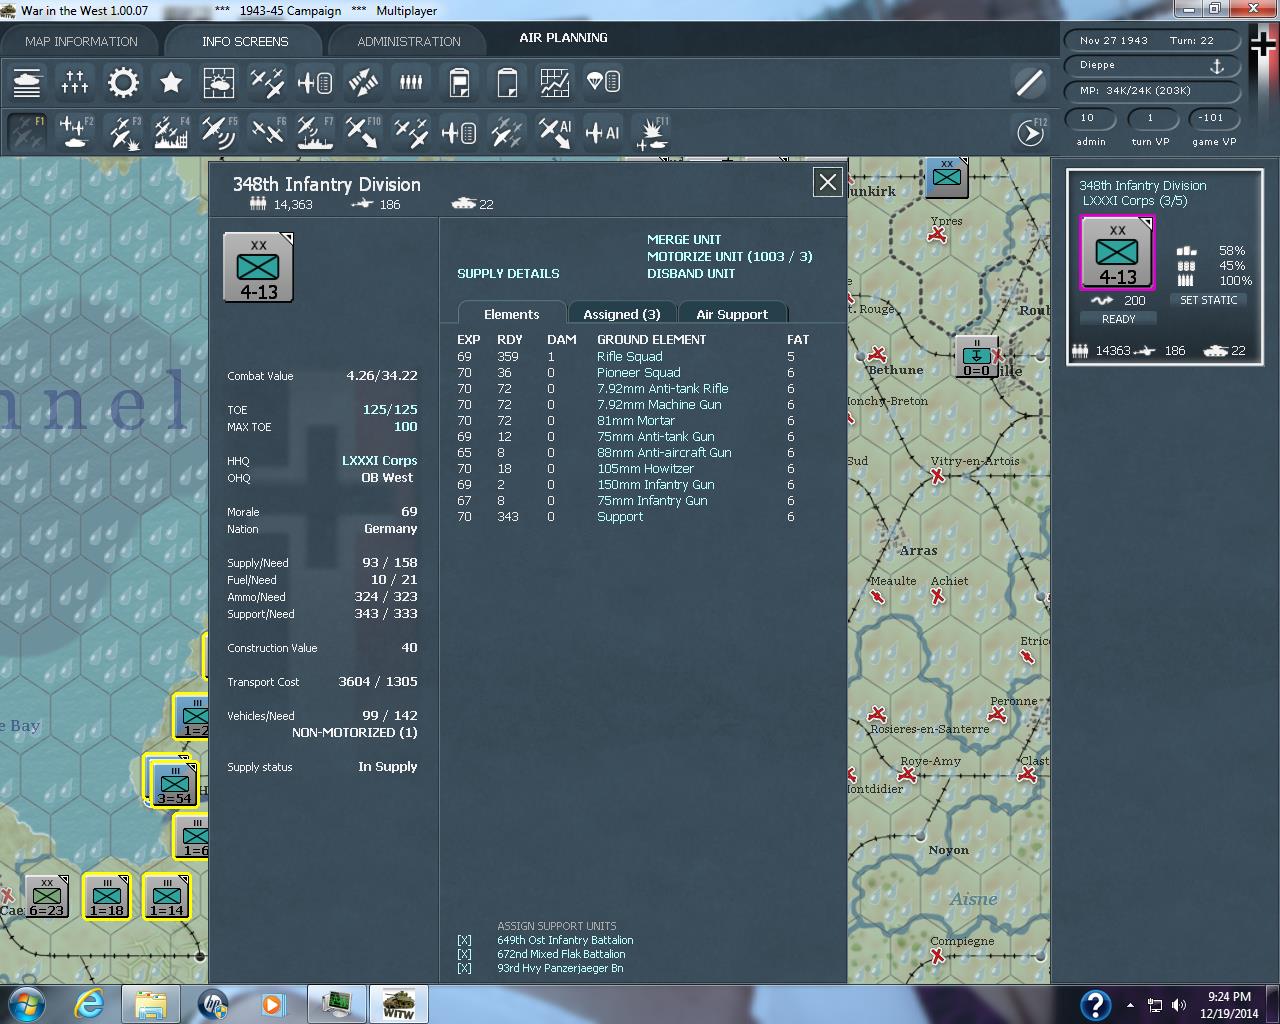This screenshot has height=1024, width=1280.
Task: Click the [X] next to 672nd Mixed Flak Battalion
Action: pyautogui.click(x=464, y=954)
